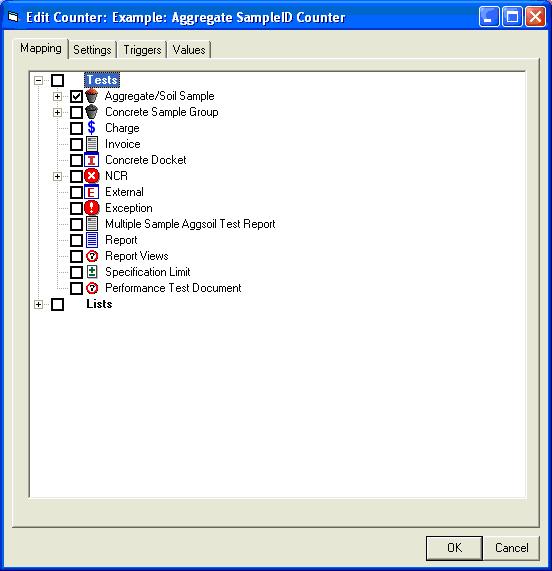This screenshot has width=552, height=571.
Task: Click the Report Views question icon
Action: click(92, 256)
